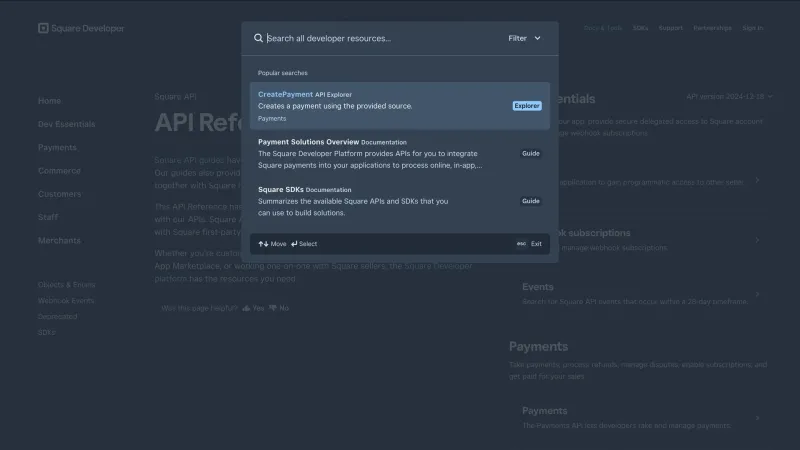Open Payment Solutions Overview documentation result
Viewport: 800px width, 450px height.
coord(399,153)
